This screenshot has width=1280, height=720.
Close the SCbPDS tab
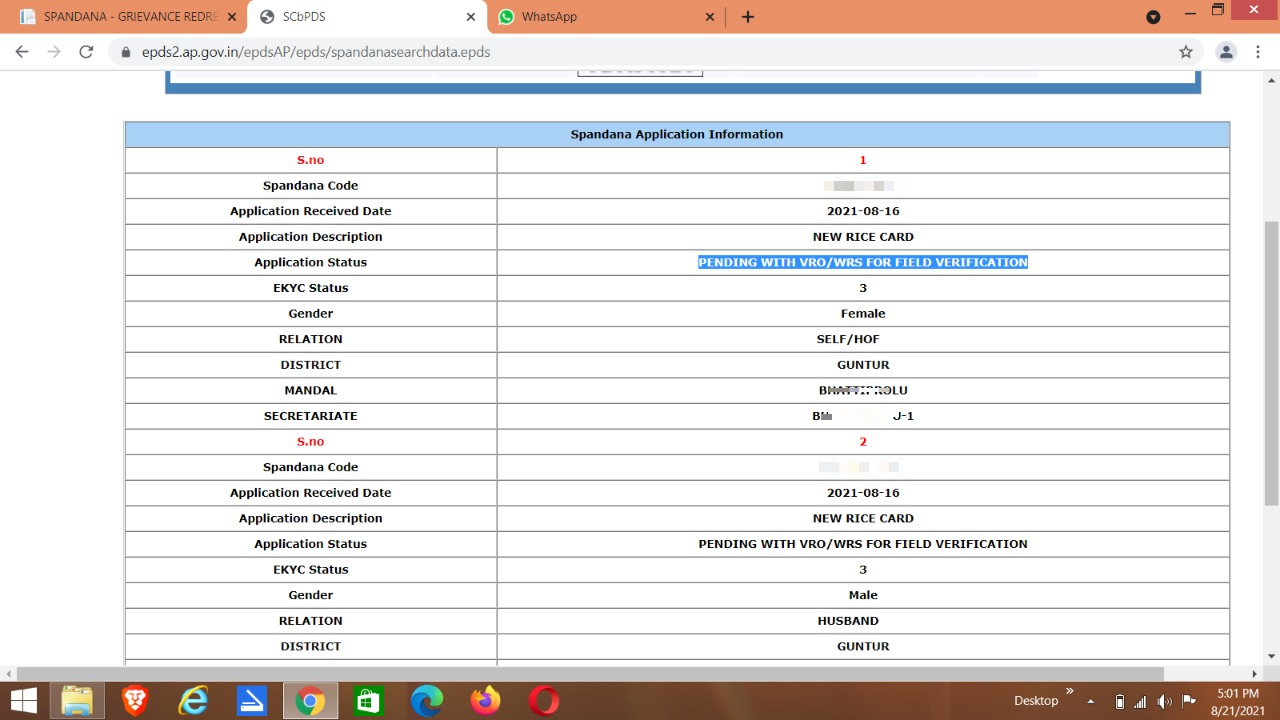(x=471, y=17)
